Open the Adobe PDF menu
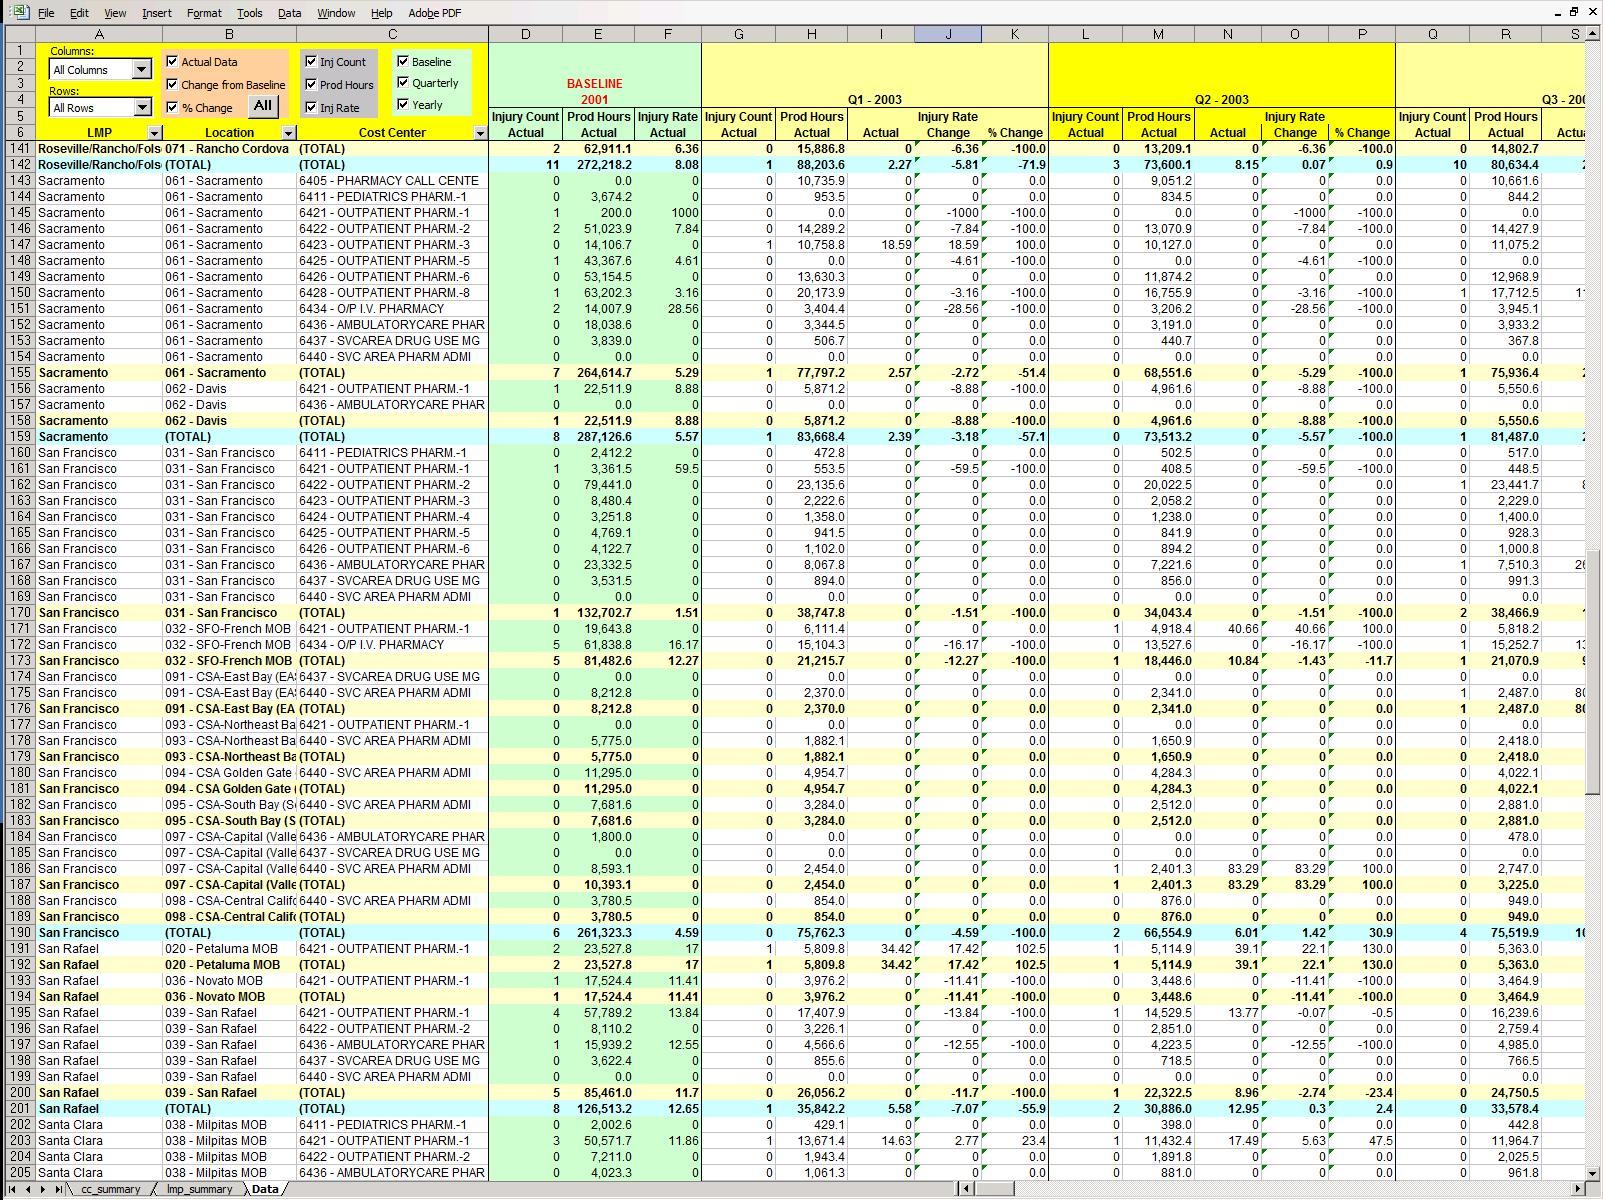Image resolution: width=1603 pixels, height=1200 pixels. [435, 13]
